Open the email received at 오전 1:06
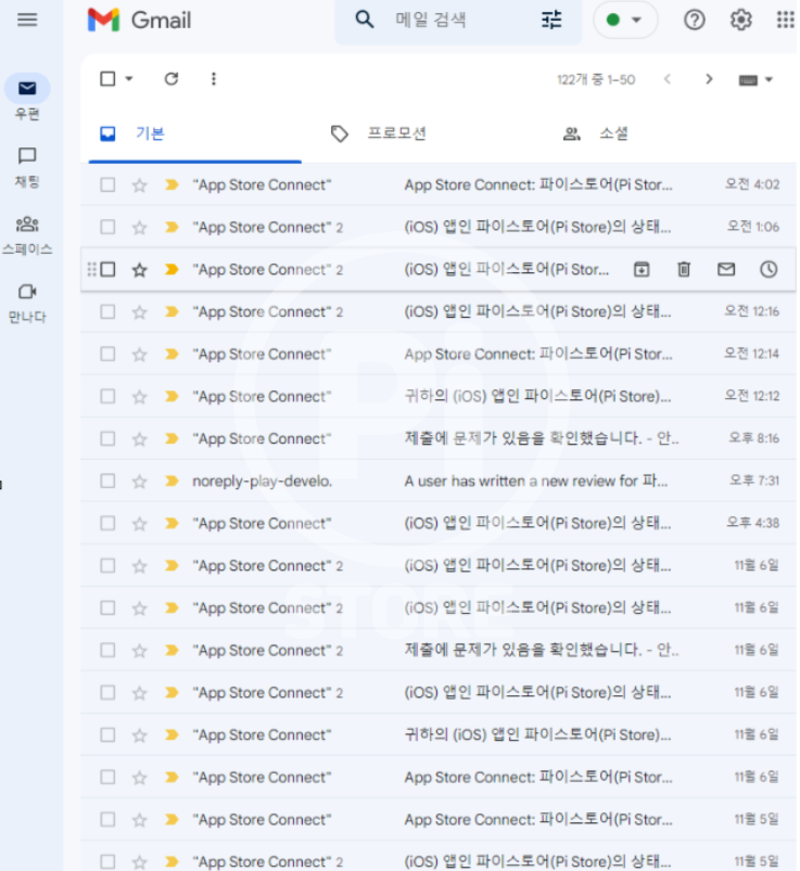Viewport: 800px width, 871px height. coord(438,227)
